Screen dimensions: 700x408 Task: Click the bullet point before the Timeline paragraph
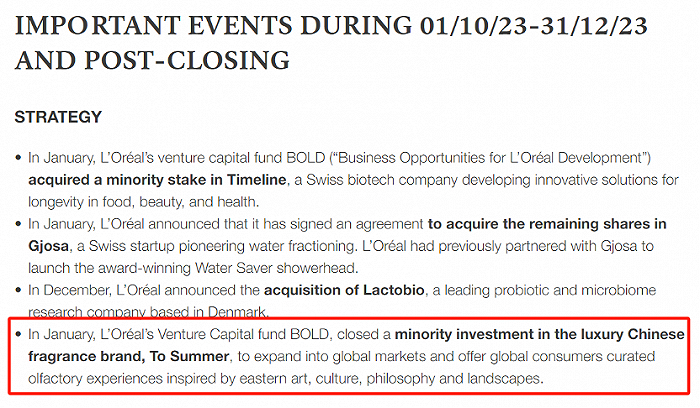coord(18,158)
